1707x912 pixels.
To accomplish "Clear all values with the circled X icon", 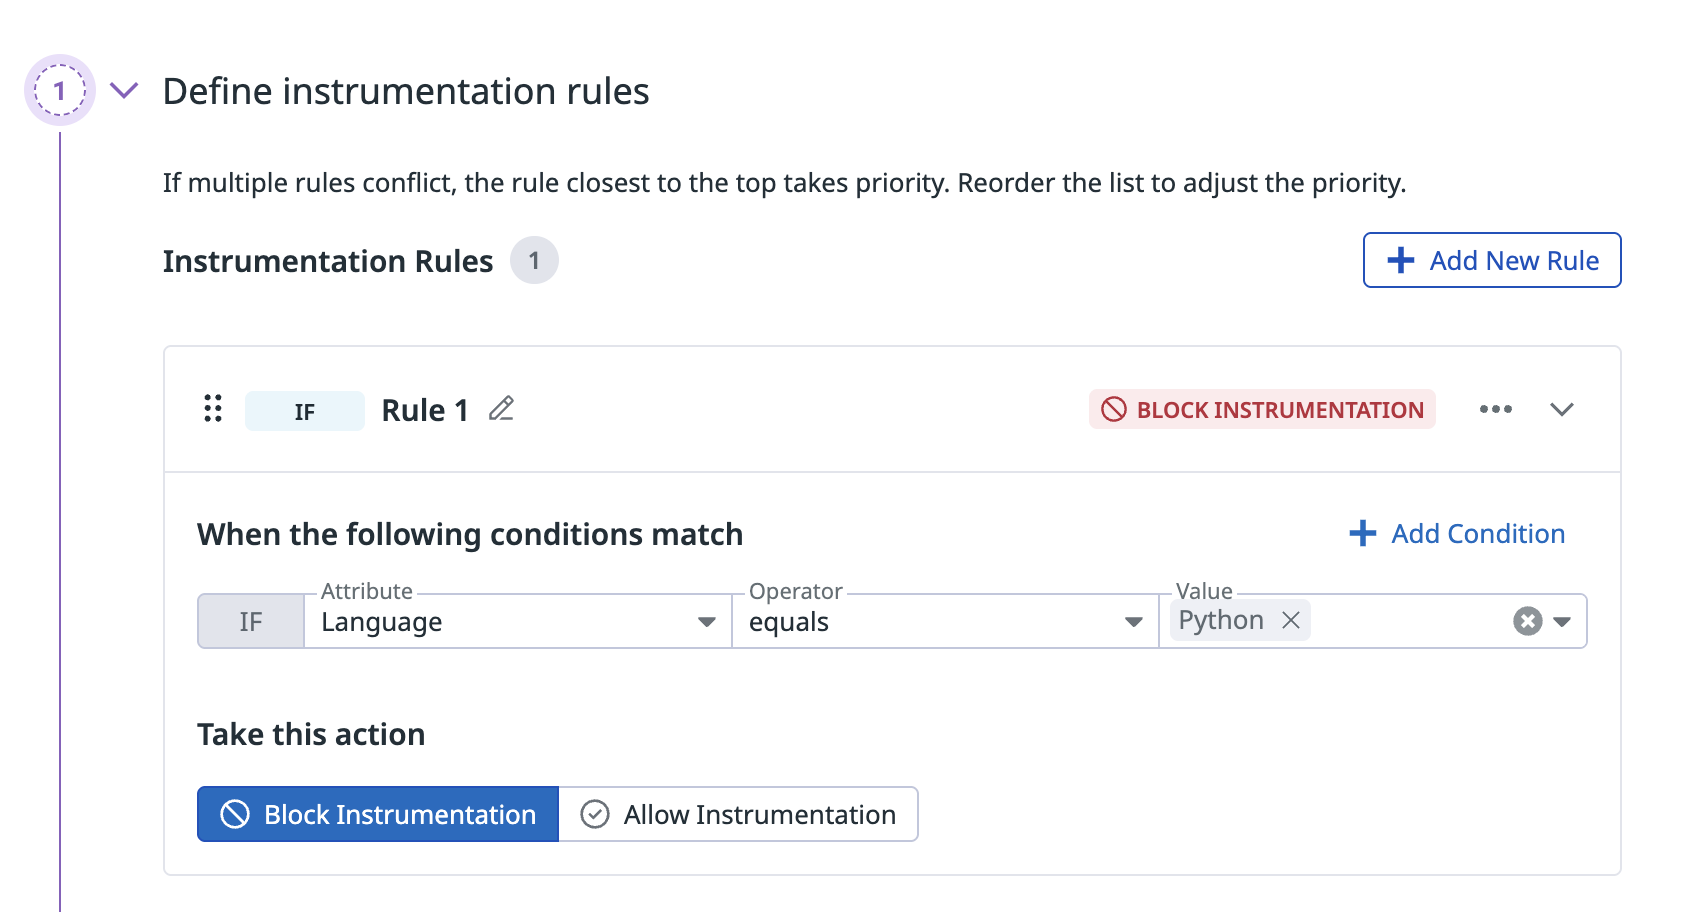I will tap(1527, 621).
